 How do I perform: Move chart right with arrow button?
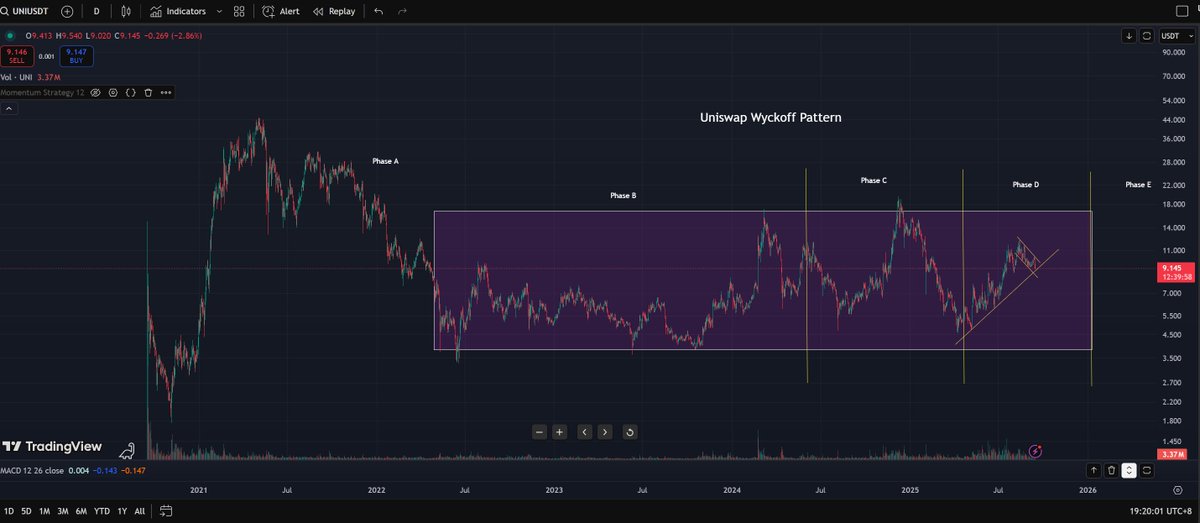(605, 432)
